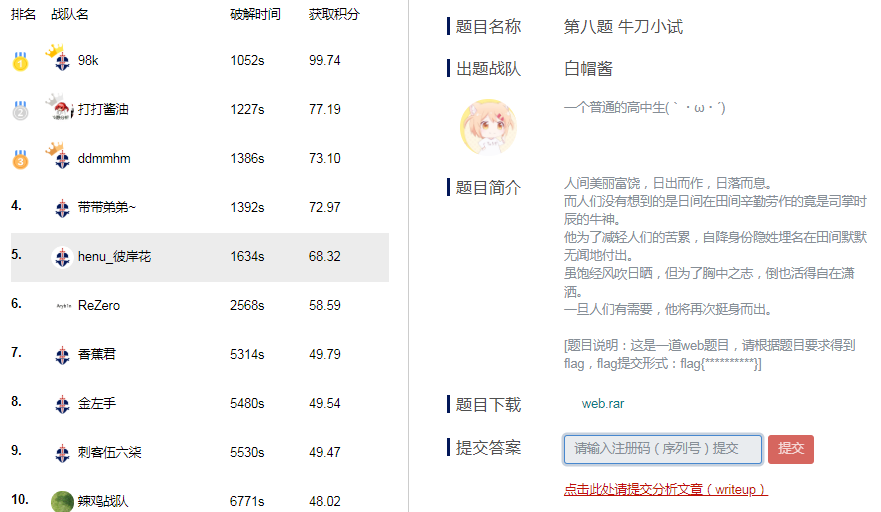
Task: Click score value 49.79
Action: [x=325, y=355]
